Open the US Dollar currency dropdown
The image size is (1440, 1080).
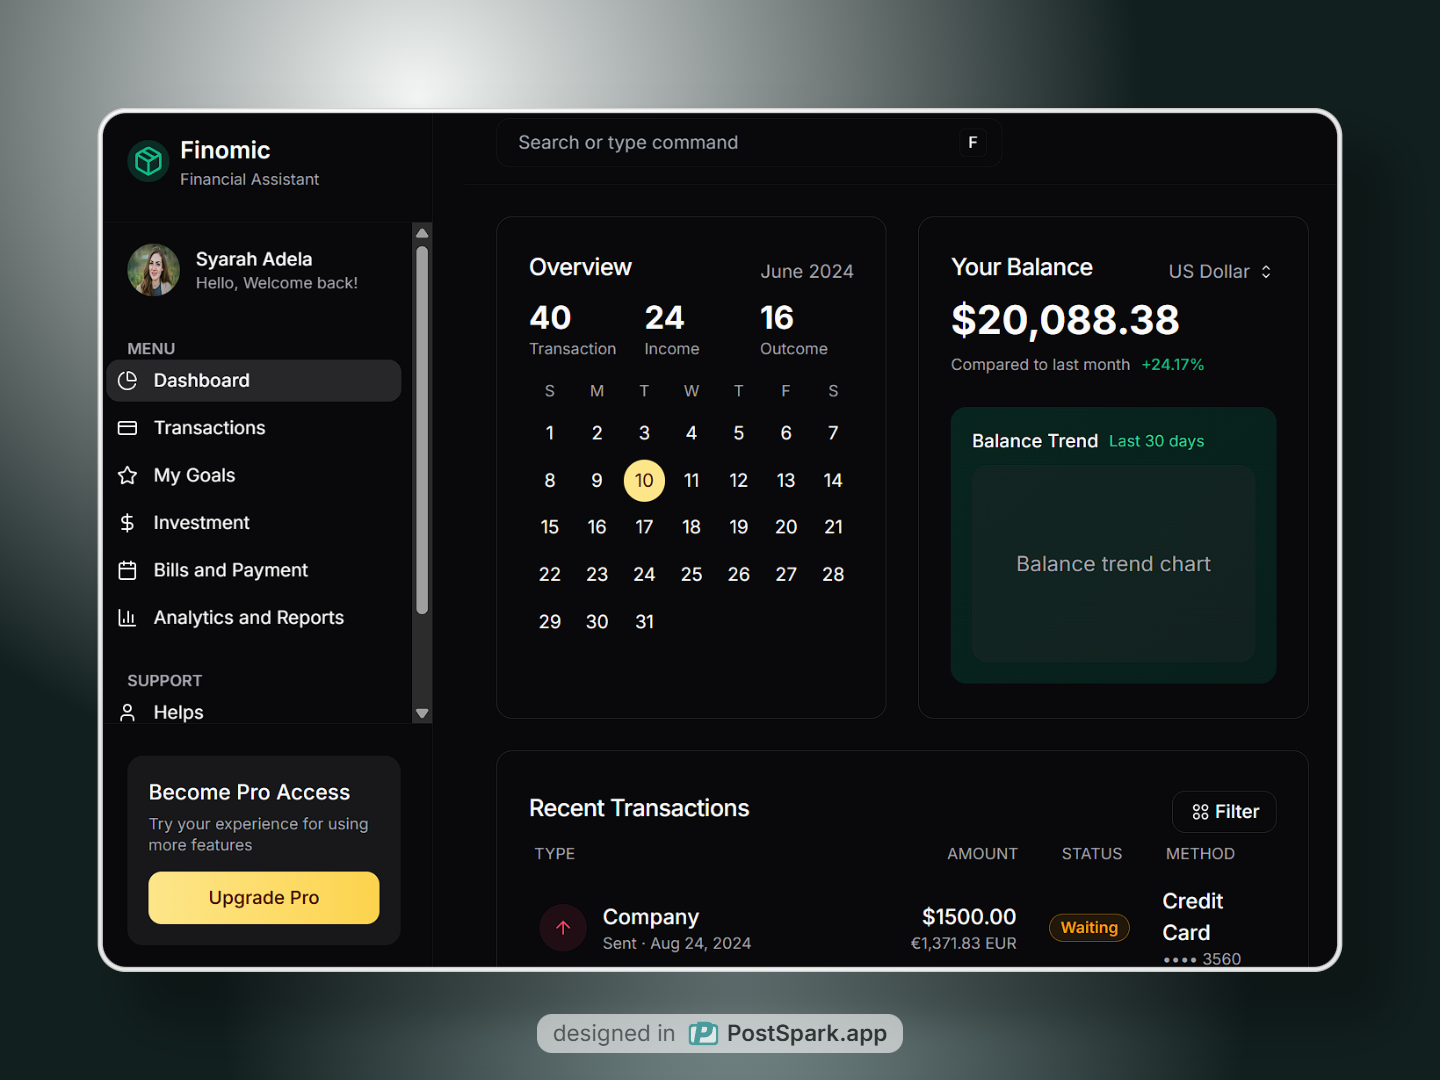tap(1220, 272)
